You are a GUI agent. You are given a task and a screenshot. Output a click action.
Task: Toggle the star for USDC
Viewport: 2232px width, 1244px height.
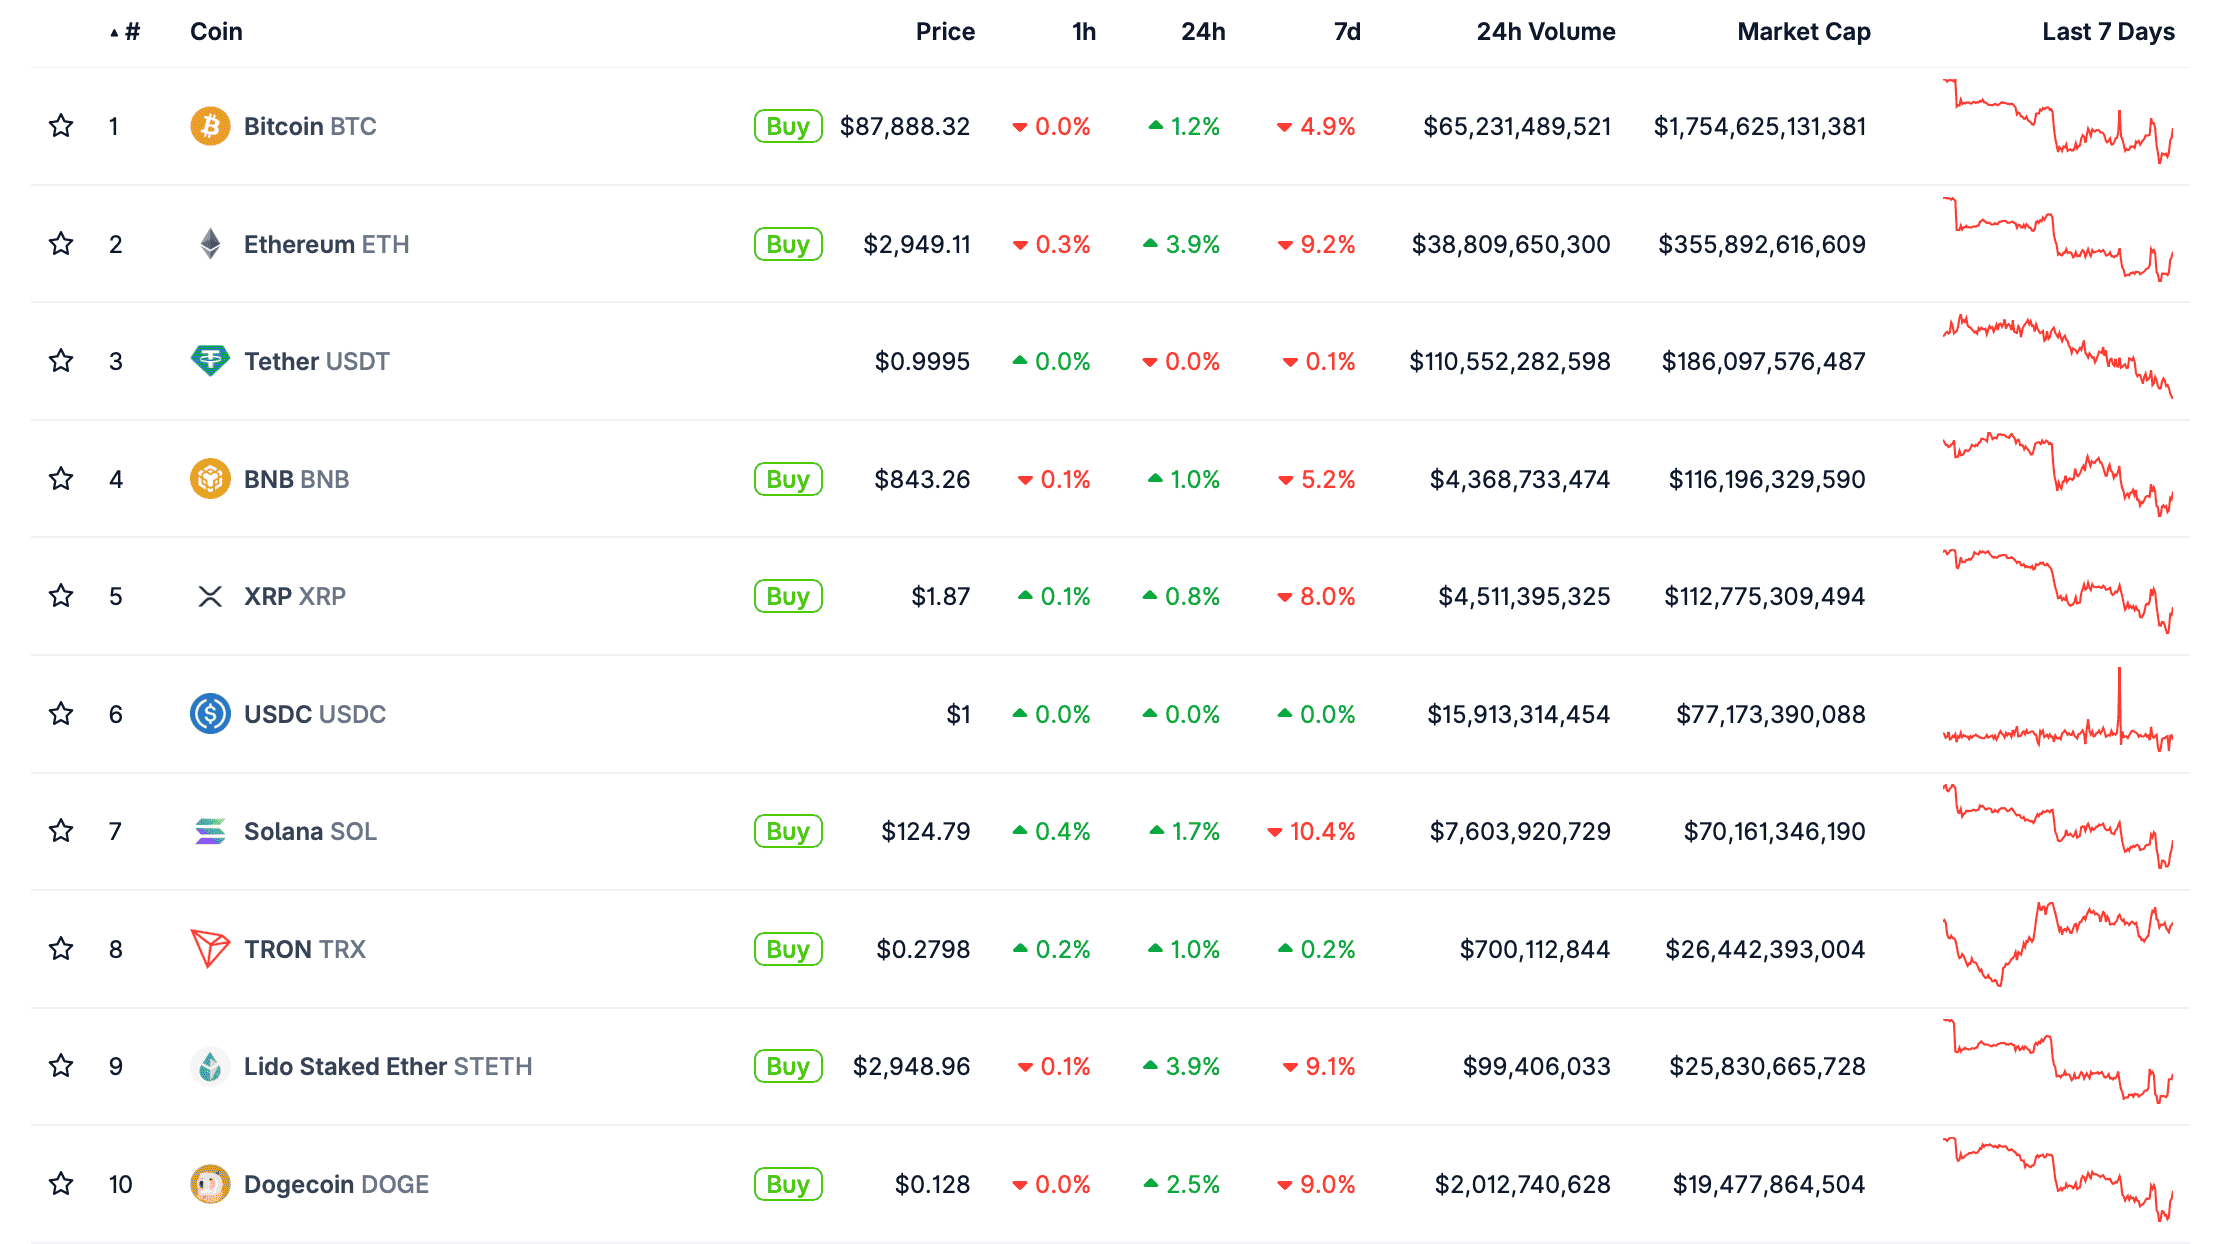(61, 714)
